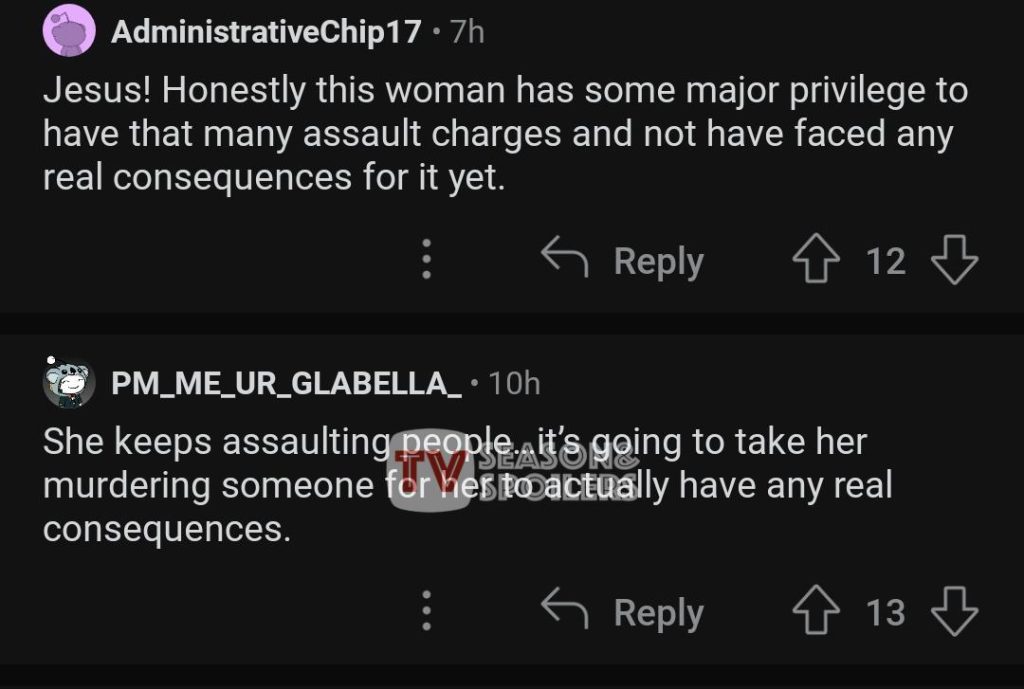Click the 7h timestamp
Screen dimensions: 1024x689
466,32
